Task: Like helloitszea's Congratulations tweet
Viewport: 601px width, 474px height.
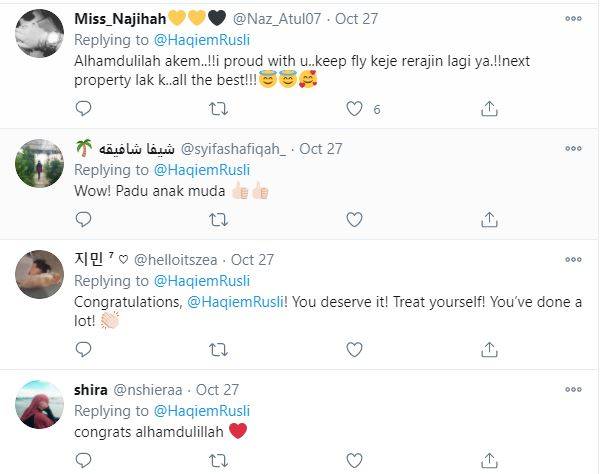Action: tap(353, 351)
